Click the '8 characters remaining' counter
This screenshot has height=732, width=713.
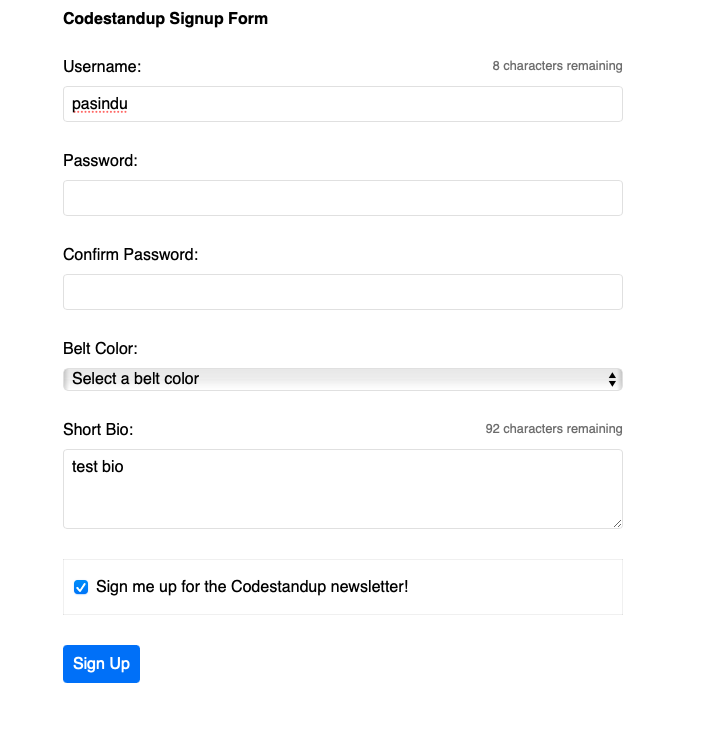[x=557, y=66]
